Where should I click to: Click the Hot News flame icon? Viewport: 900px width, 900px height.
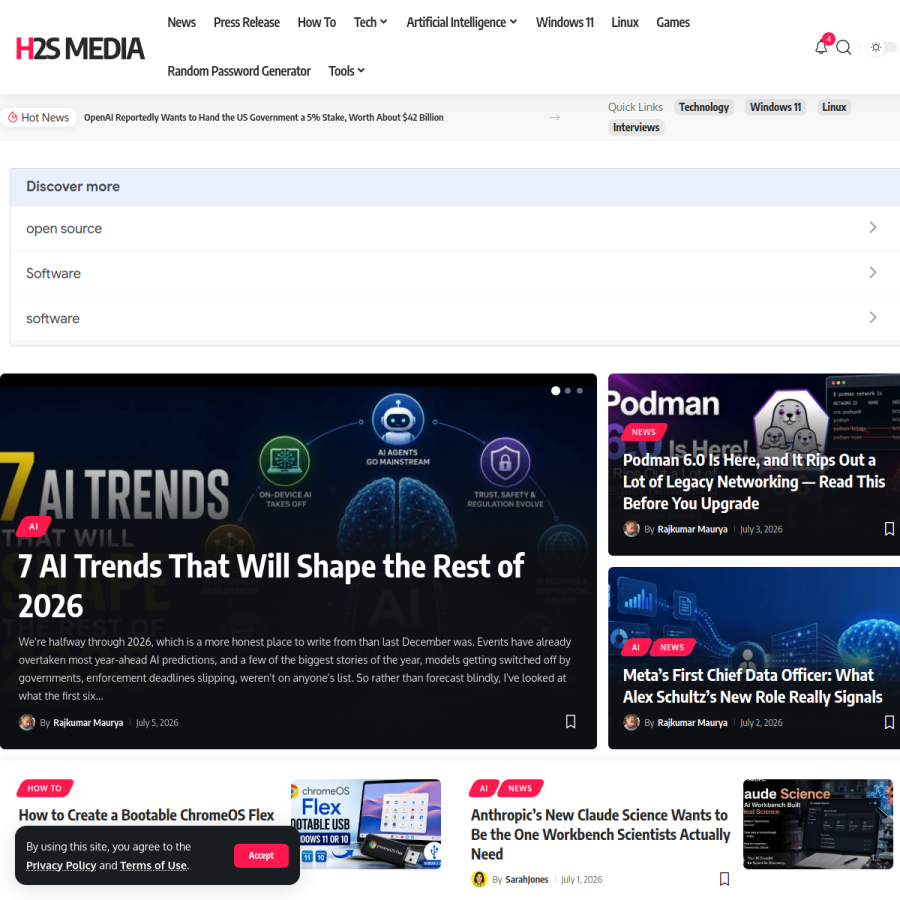coord(13,117)
